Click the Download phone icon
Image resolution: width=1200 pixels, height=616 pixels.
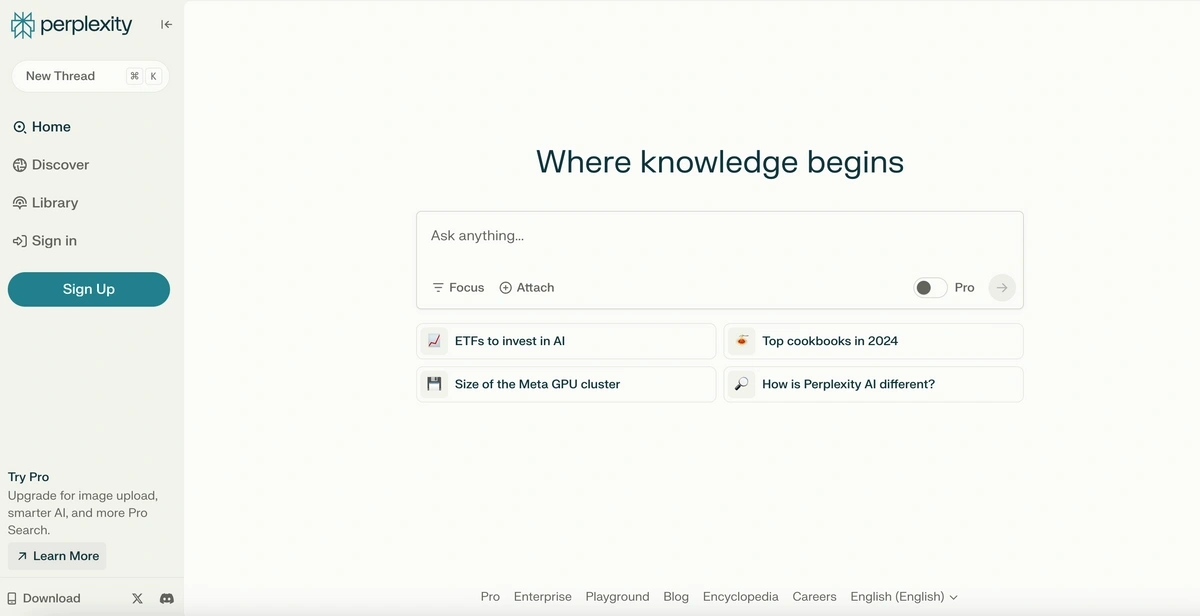coord(12,599)
